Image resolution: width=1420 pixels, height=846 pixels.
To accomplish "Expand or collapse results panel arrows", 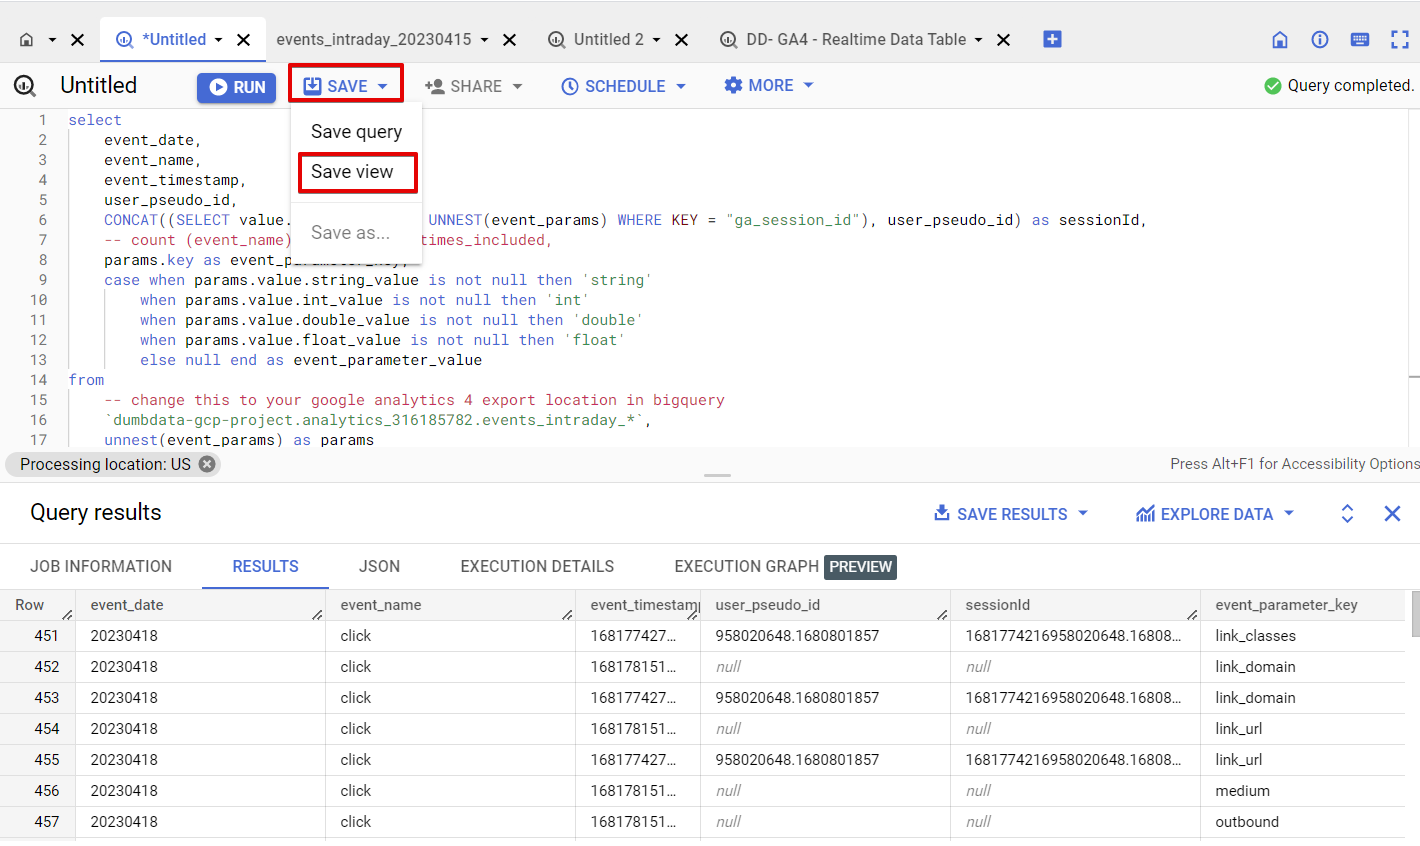I will [x=1347, y=514].
